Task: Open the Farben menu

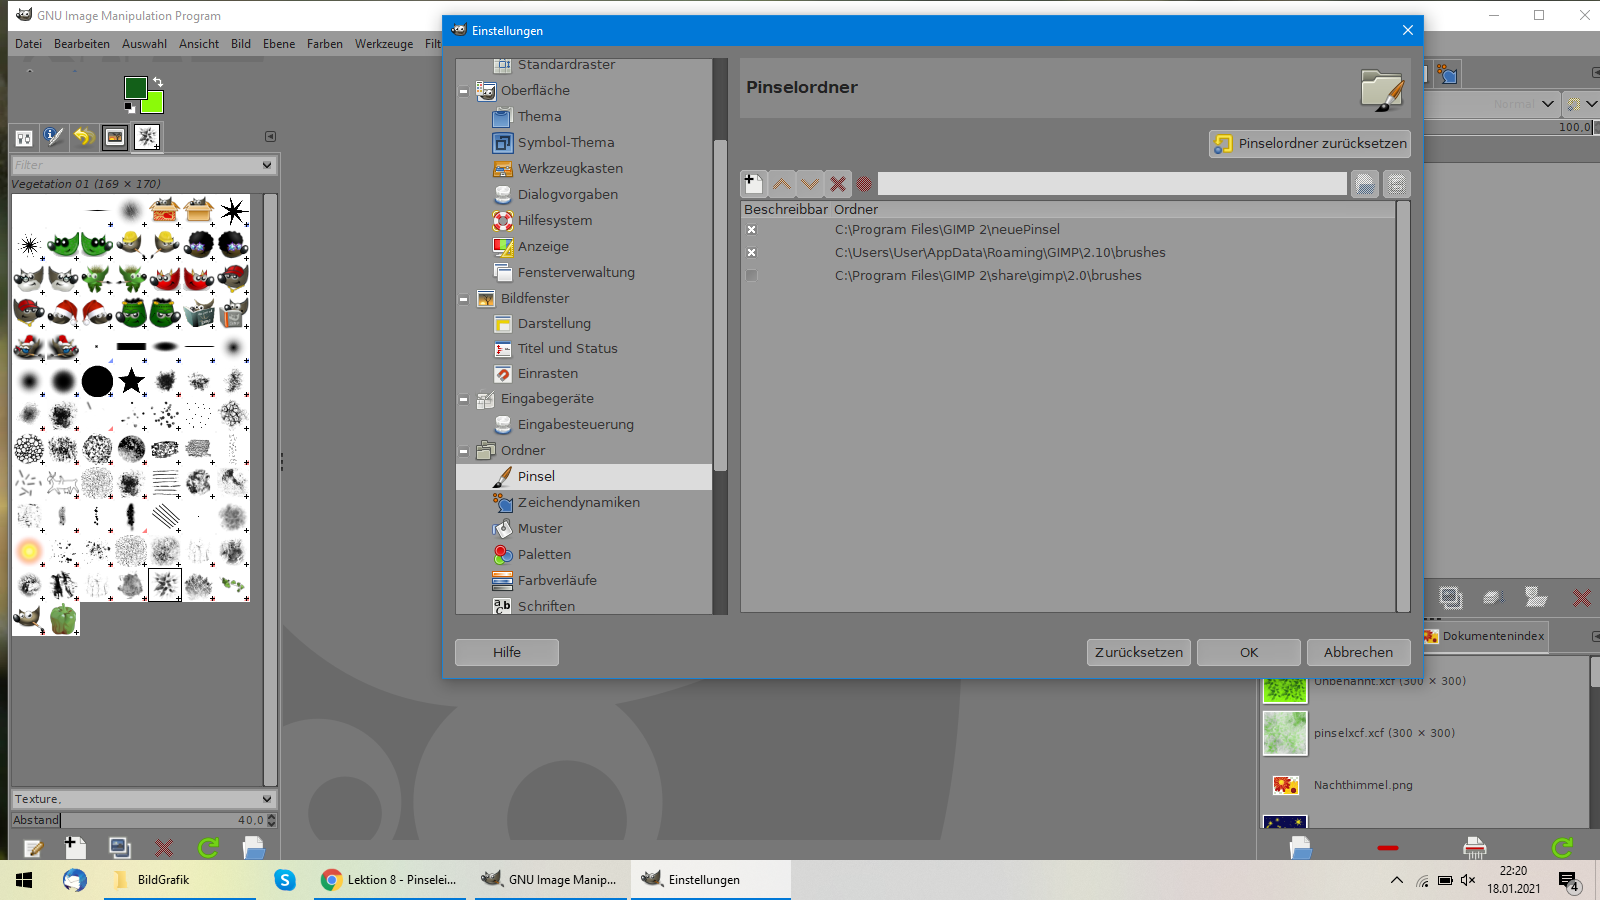Action: [324, 44]
